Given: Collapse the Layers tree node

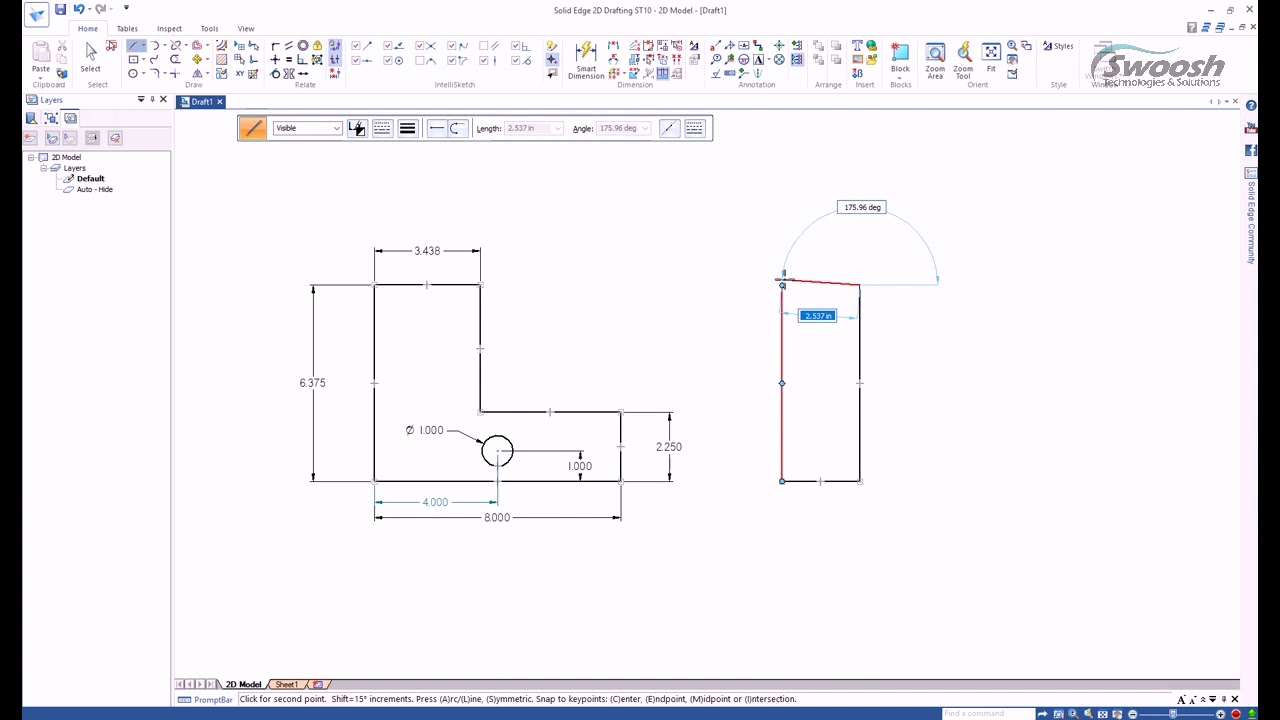Looking at the screenshot, I should (44, 168).
